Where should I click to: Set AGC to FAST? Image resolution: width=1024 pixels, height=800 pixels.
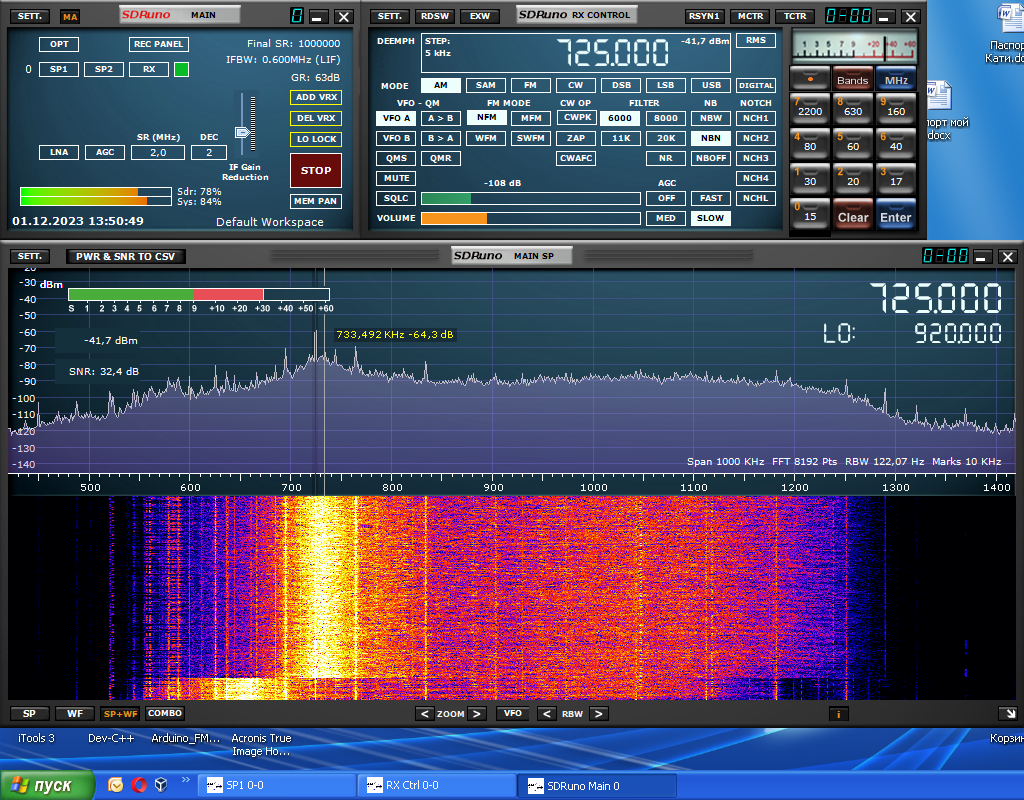711,198
